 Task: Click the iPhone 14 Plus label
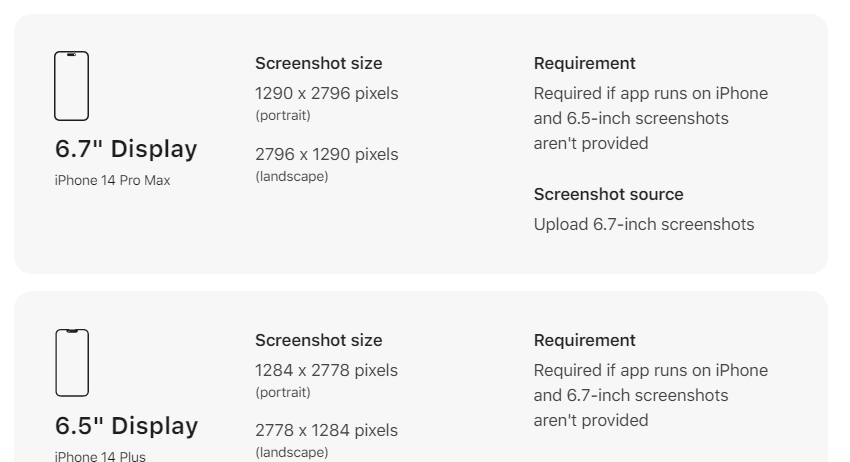click(100, 456)
